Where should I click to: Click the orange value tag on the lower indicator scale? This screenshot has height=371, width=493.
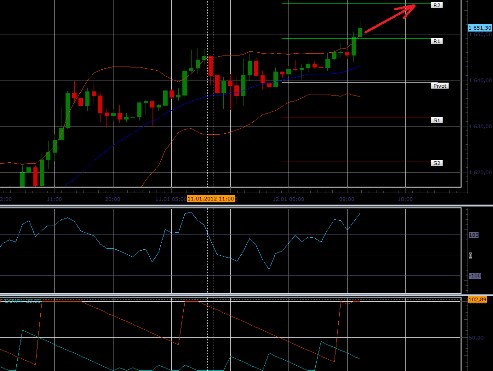[477, 300]
